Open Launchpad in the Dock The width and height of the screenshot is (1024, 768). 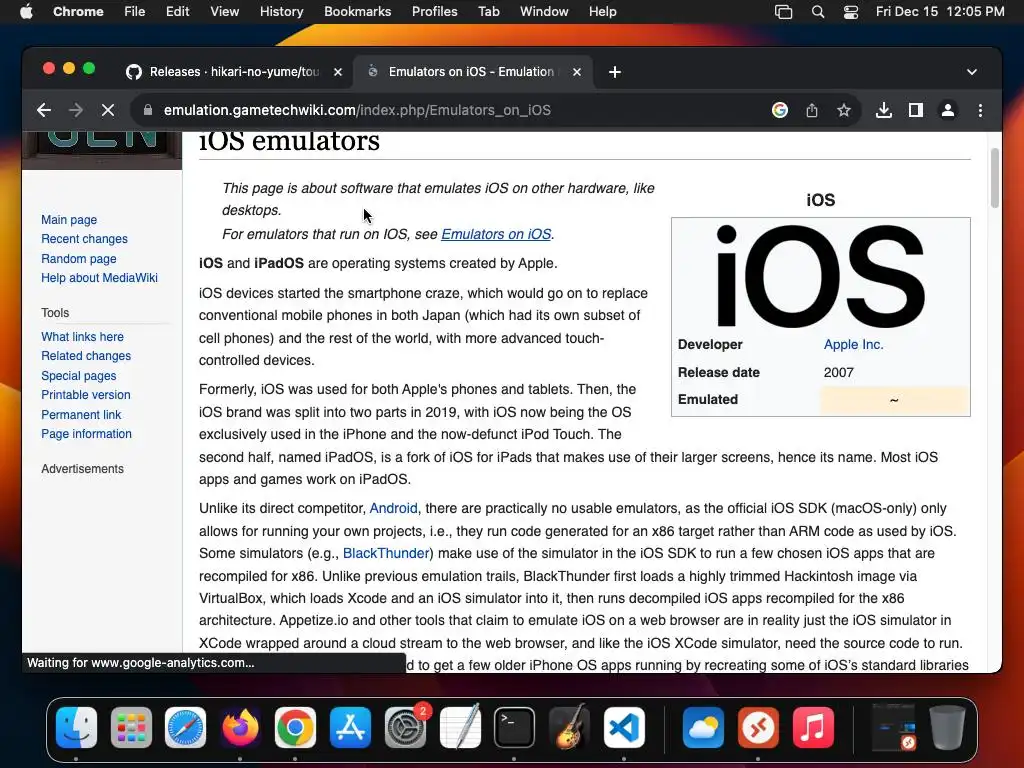coord(131,727)
